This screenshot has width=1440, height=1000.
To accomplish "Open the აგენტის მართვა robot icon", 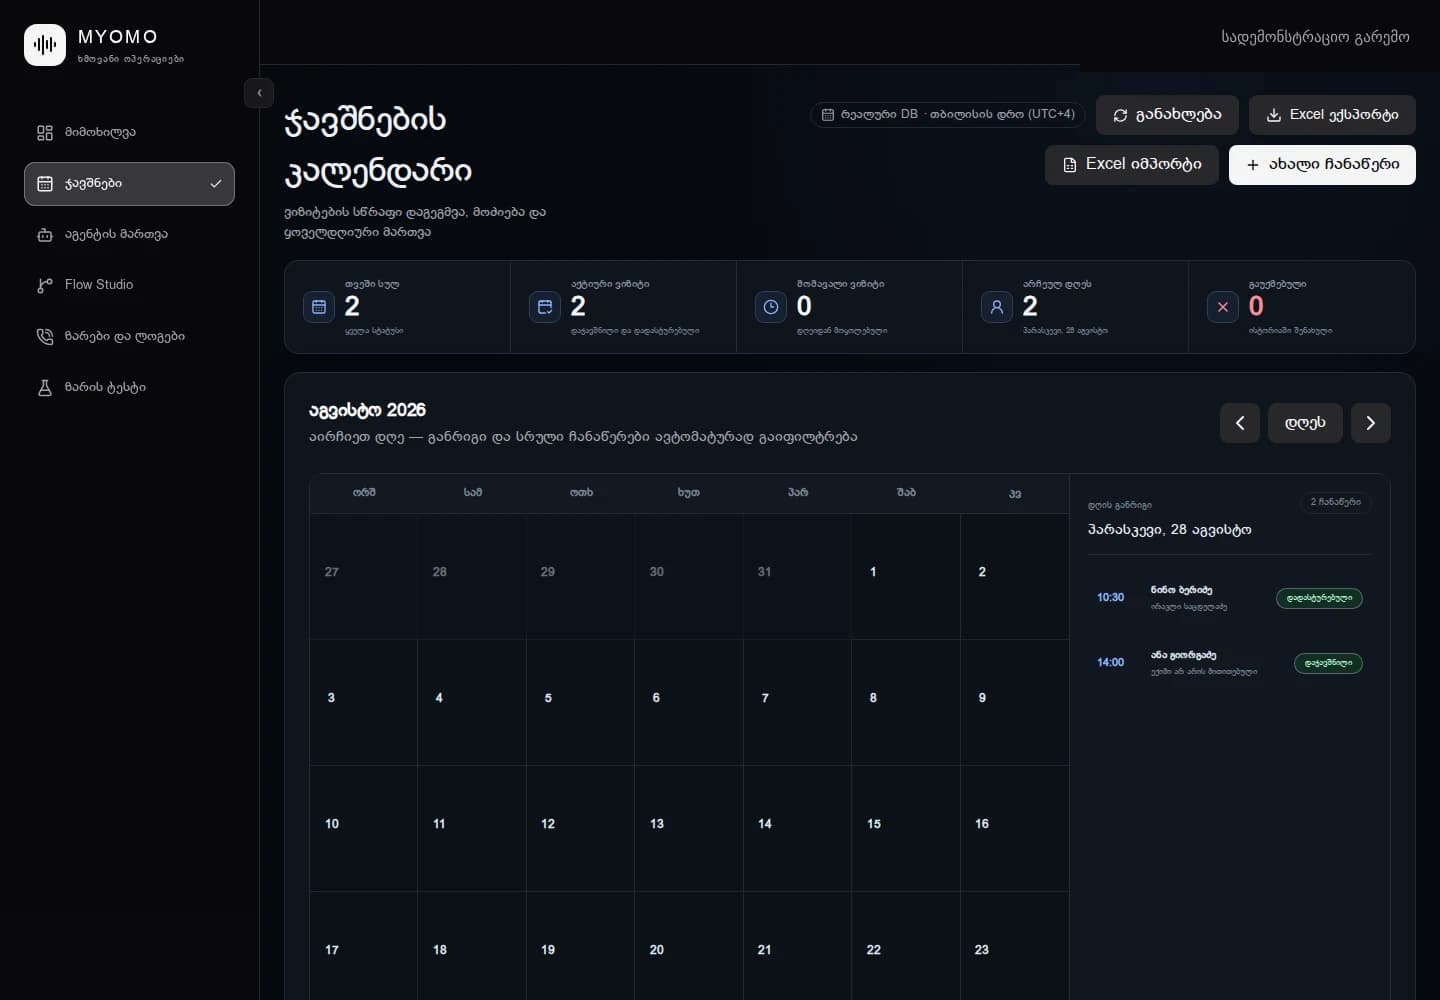I will (x=45, y=235).
